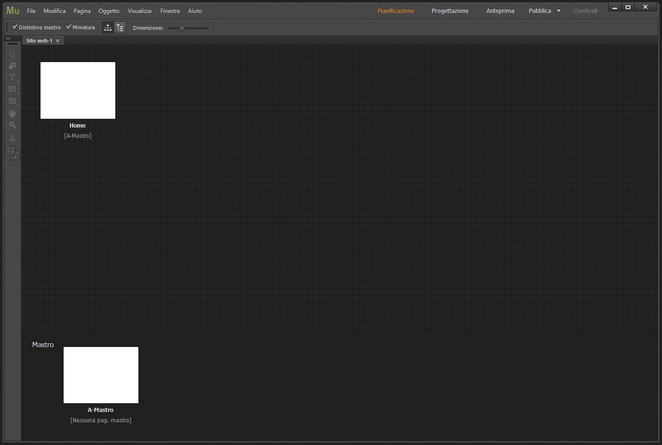Screen dimensions: 662x445
Task: Switch to Pianificazione view
Action: point(396,11)
